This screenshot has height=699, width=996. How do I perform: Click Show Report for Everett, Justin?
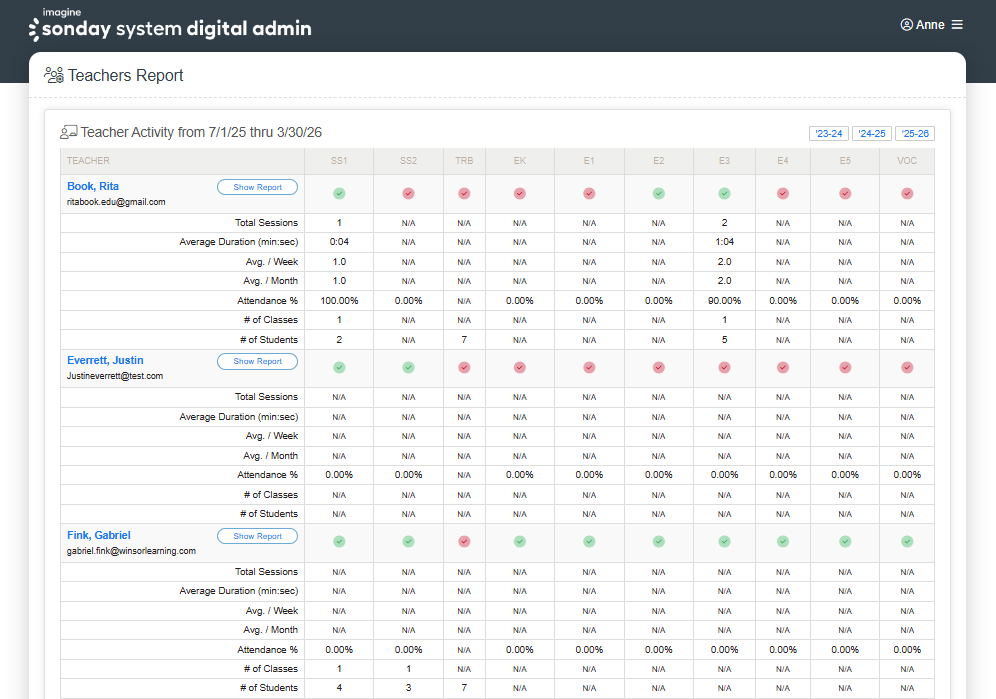(257, 361)
